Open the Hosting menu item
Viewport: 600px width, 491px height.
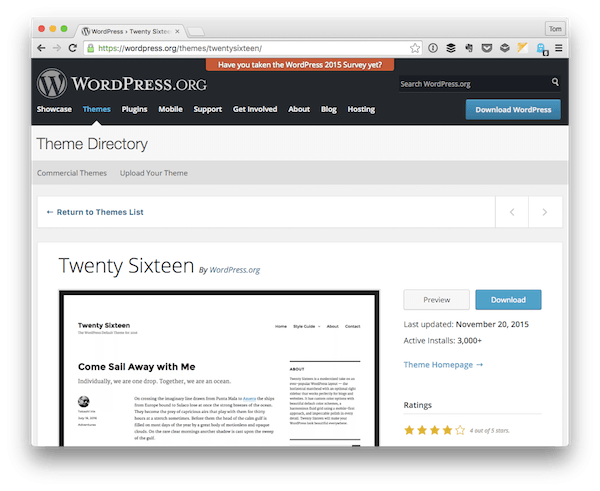[361, 109]
